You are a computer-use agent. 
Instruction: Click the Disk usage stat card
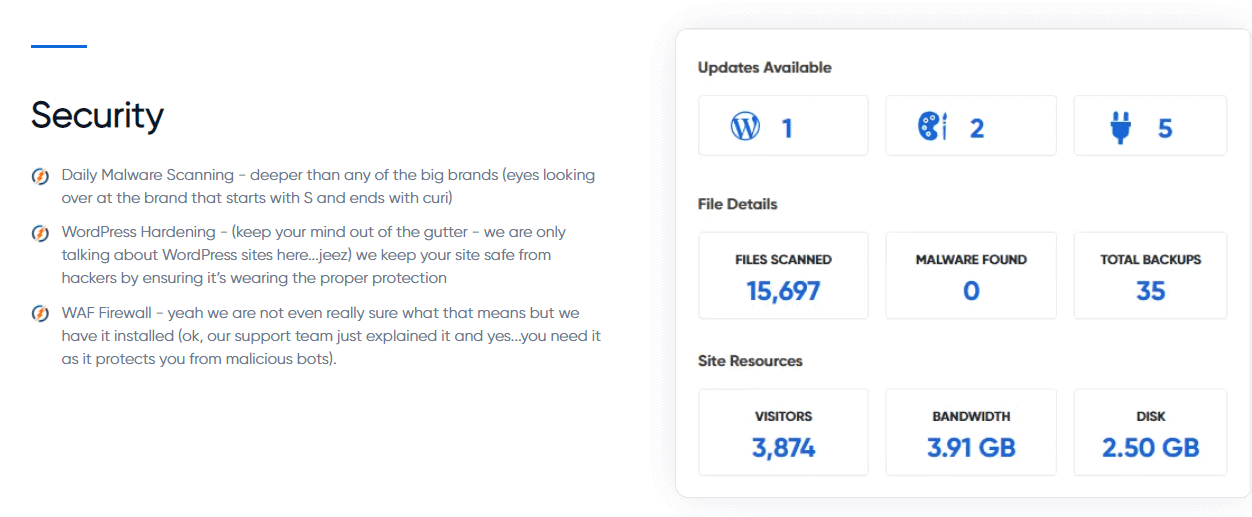1150,432
